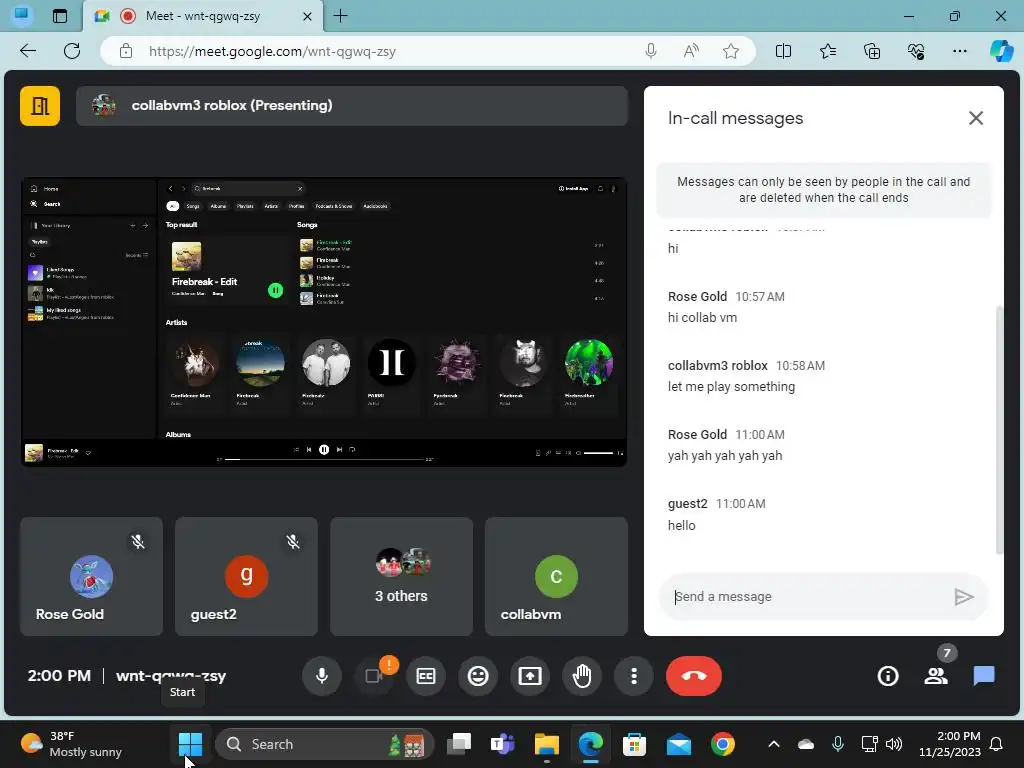Screen dimensions: 1024x768
Task: Toggle the chat panel icon
Action: 984,676
